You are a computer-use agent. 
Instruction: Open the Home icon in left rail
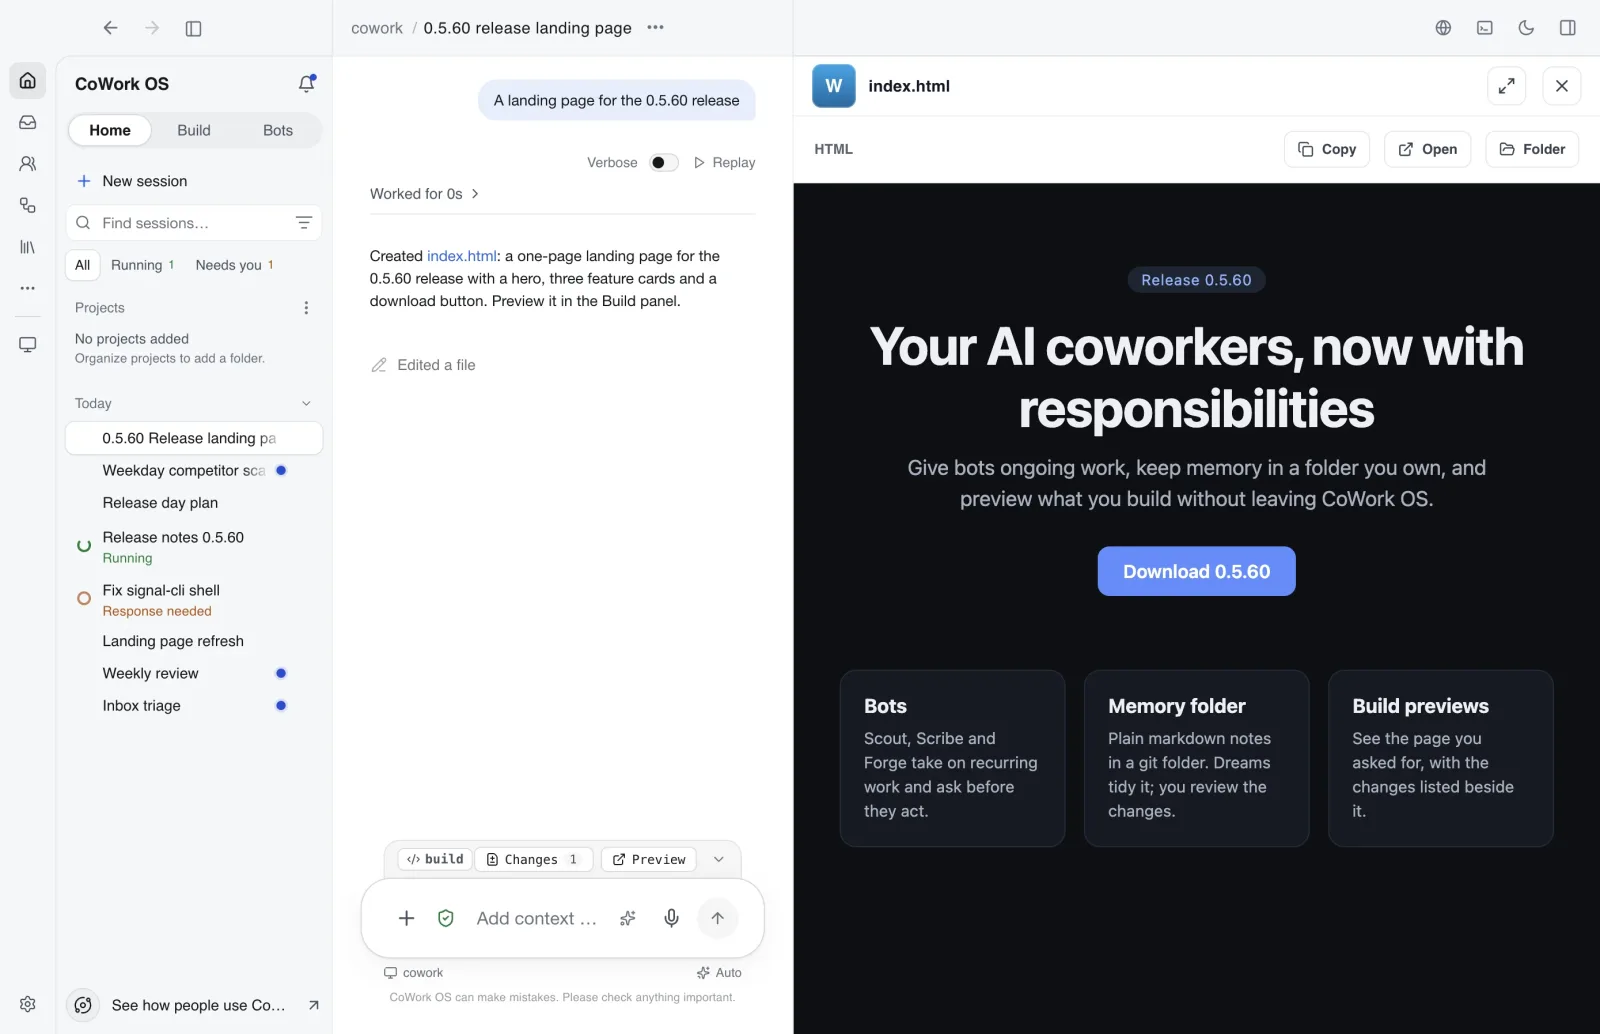[x=28, y=80]
